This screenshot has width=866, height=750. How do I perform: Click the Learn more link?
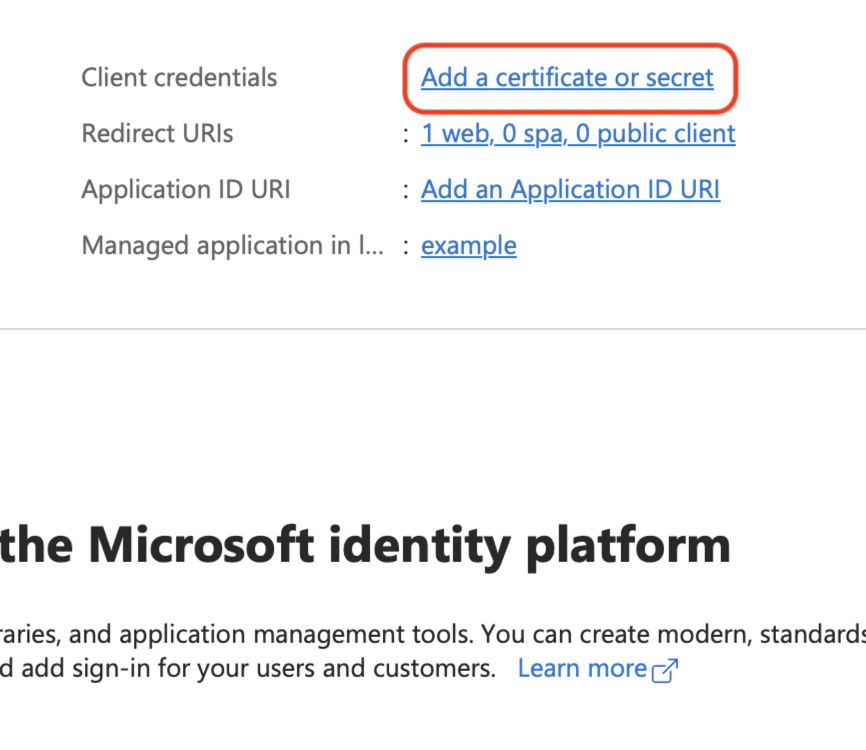[582, 668]
